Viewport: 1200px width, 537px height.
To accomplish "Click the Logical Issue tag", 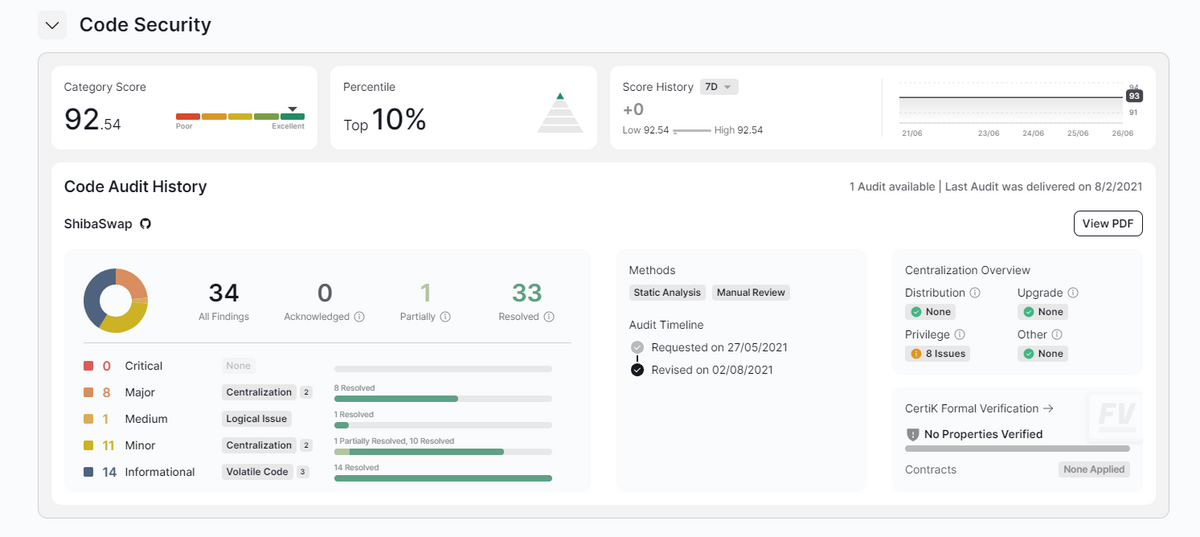I will pos(257,419).
